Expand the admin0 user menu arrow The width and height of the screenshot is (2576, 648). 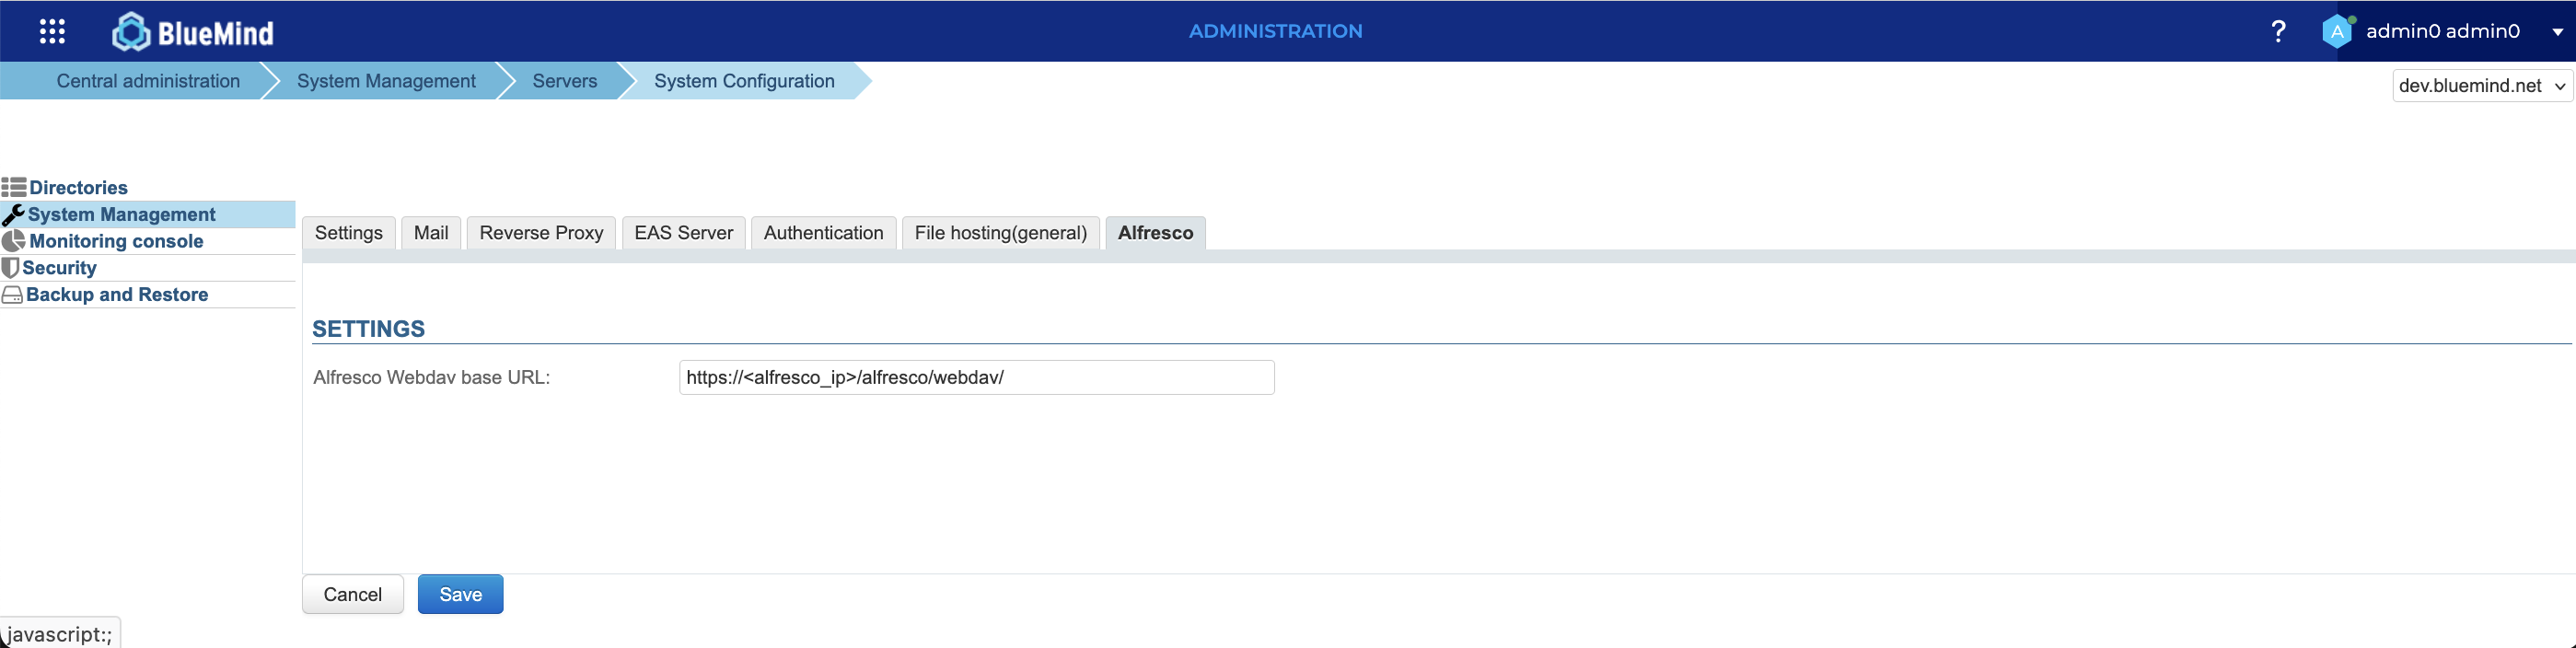(2556, 32)
